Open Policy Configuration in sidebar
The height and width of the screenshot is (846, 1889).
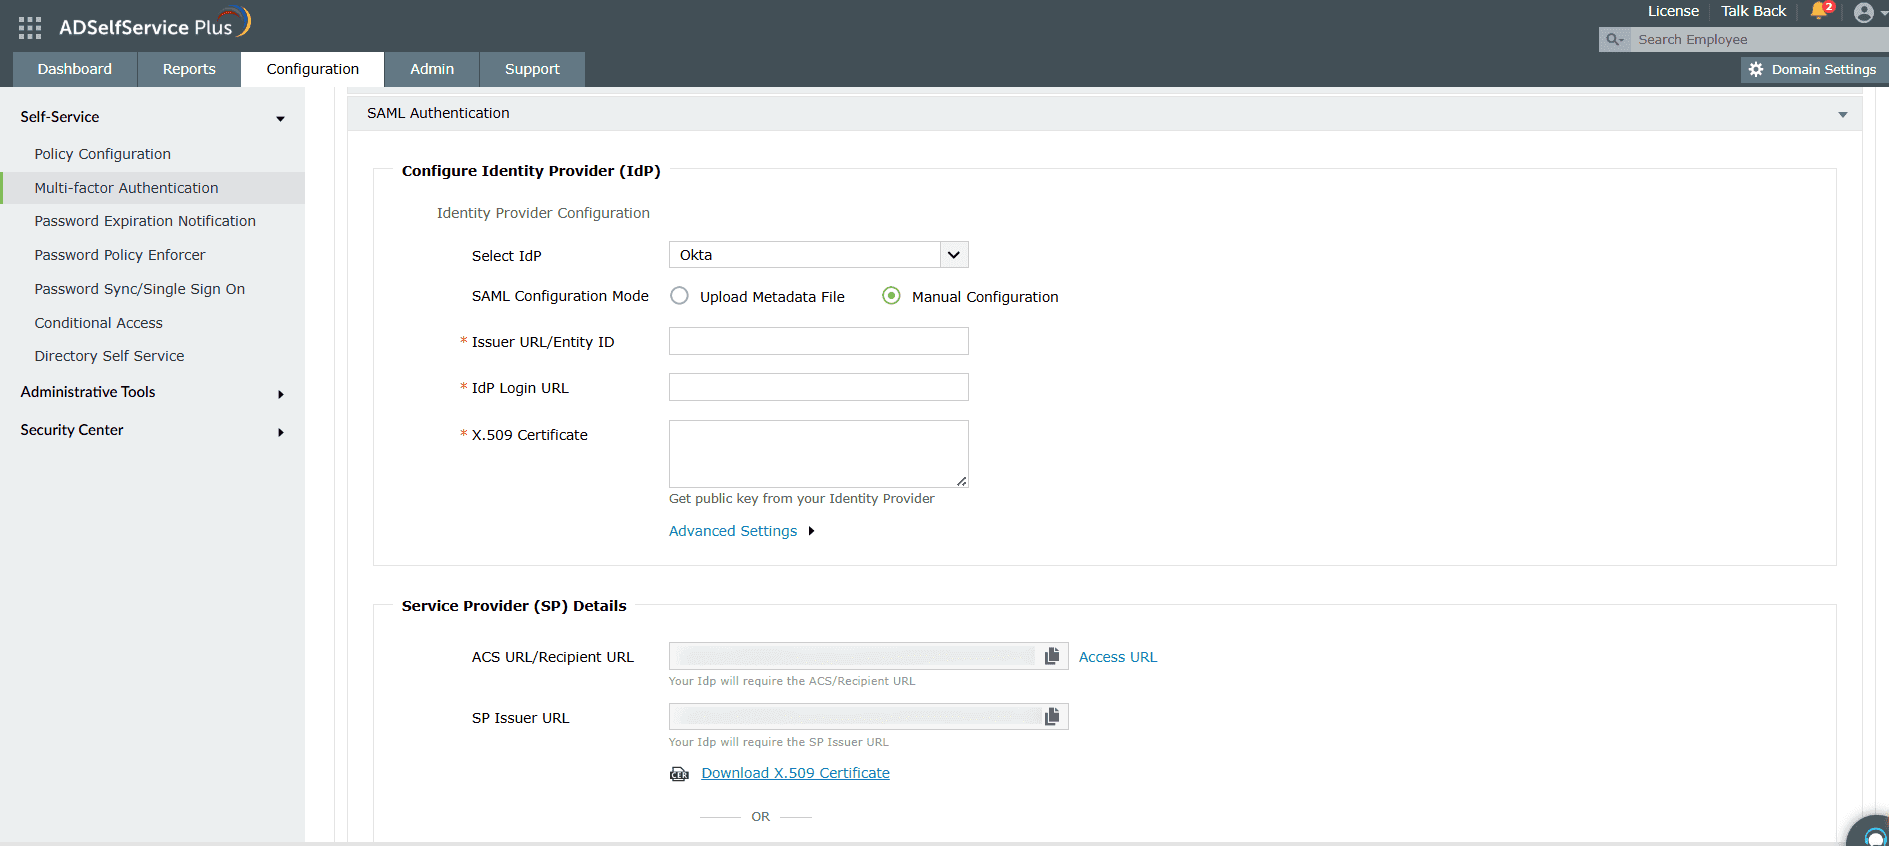pos(103,154)
